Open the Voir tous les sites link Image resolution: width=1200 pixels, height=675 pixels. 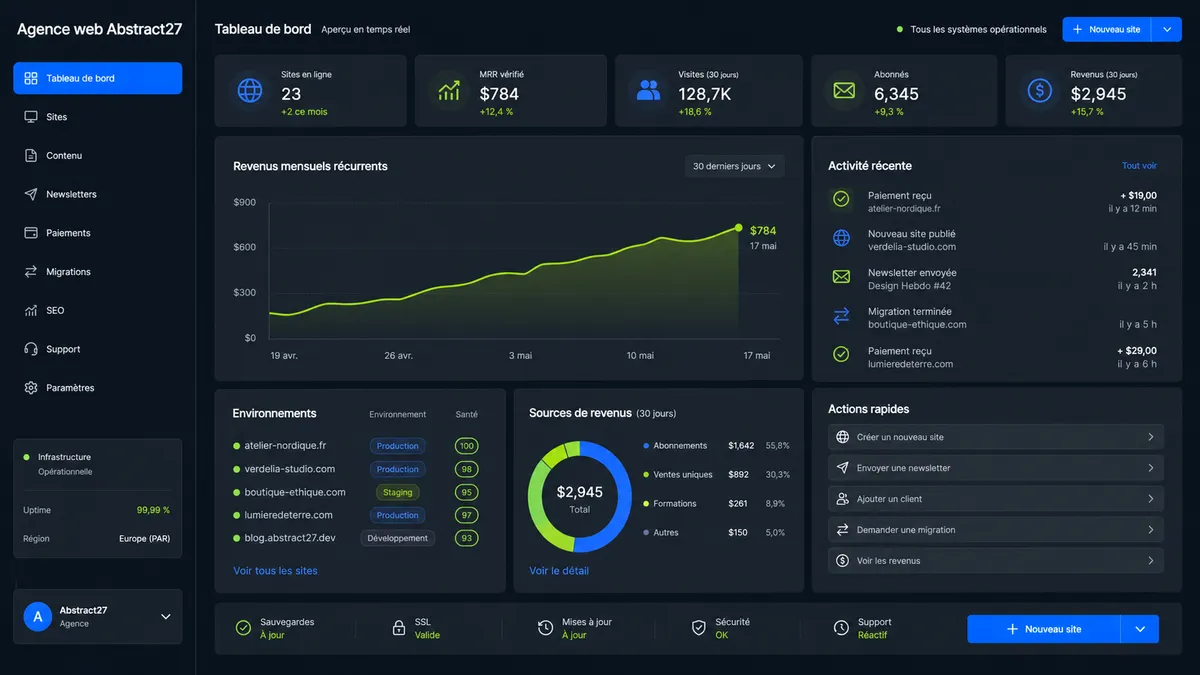[x=275, y=571]
